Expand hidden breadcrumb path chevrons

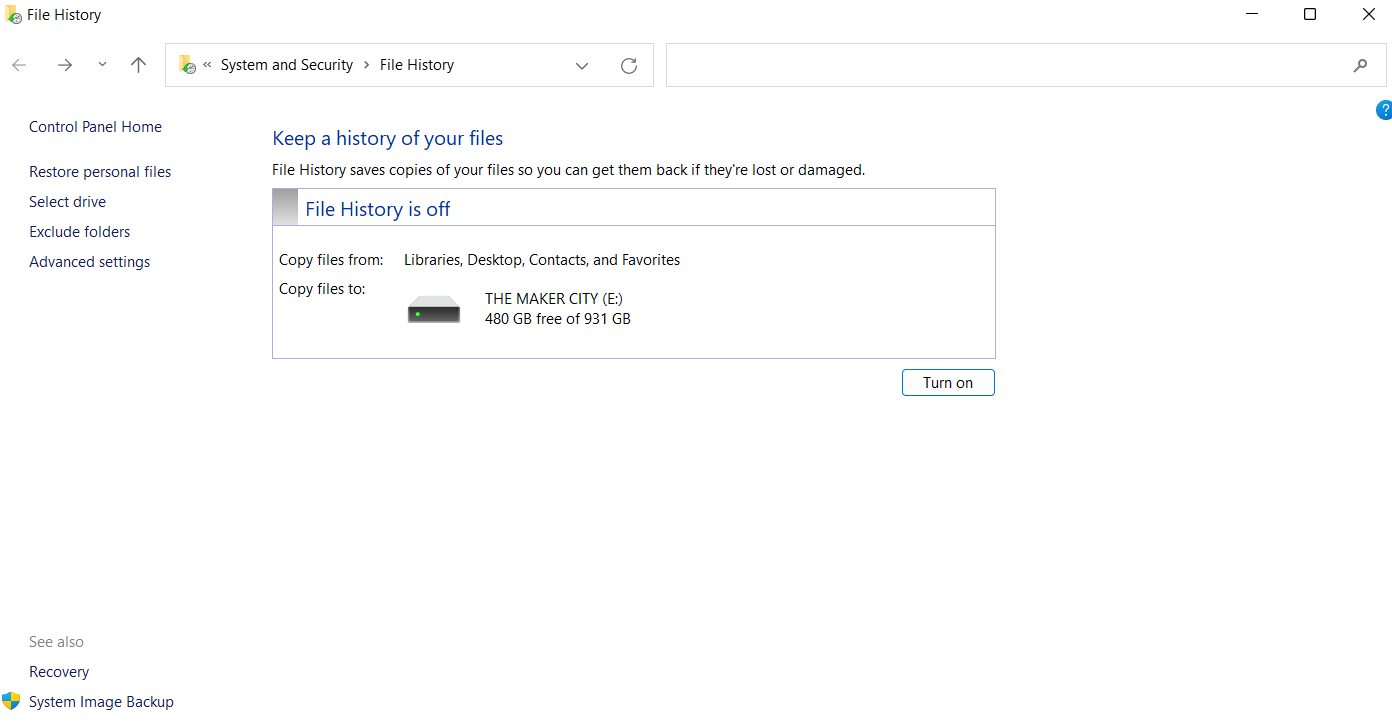click(207, 65)
